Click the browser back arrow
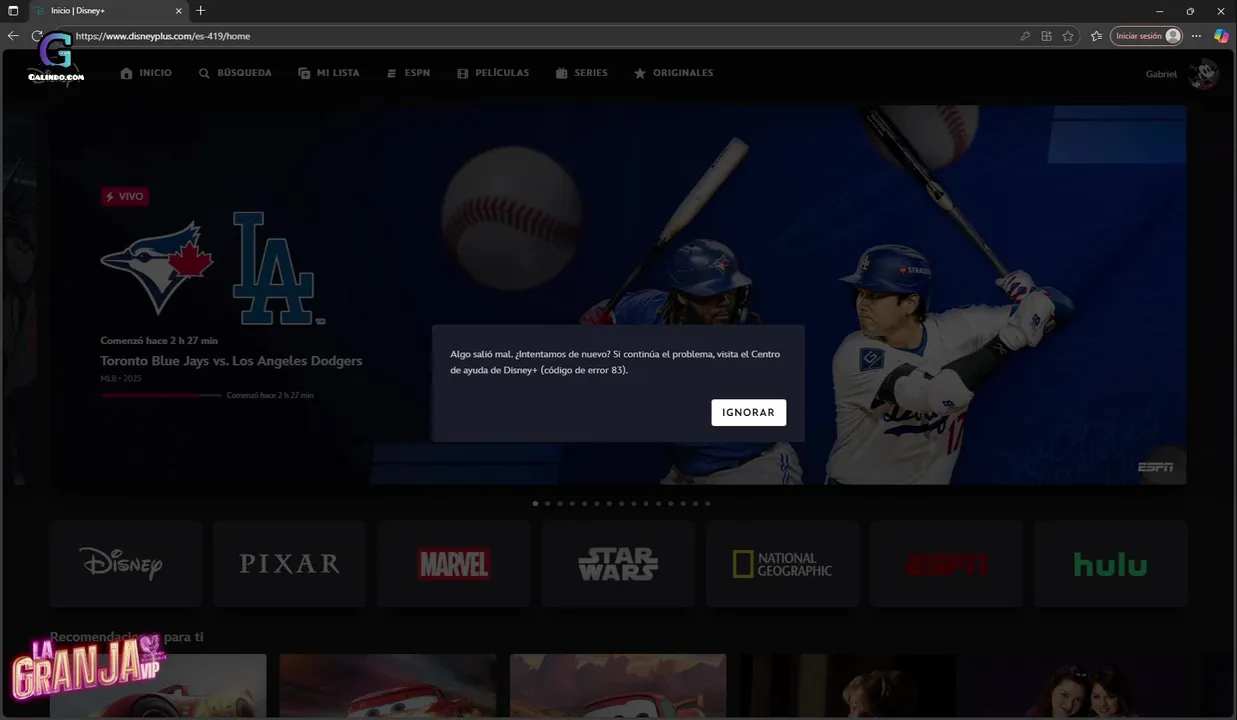 coord(13,35)
